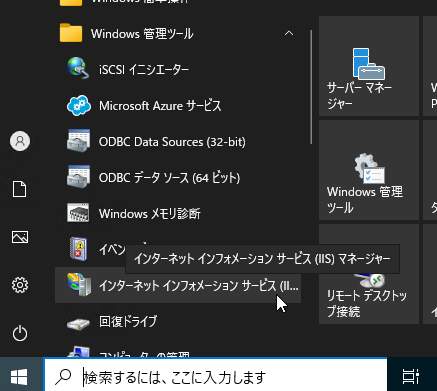Open iSCSI イニシエーター globe icon
Image resolution: width=437 pixels, height=391 pixels.
(x=78, y=68)
